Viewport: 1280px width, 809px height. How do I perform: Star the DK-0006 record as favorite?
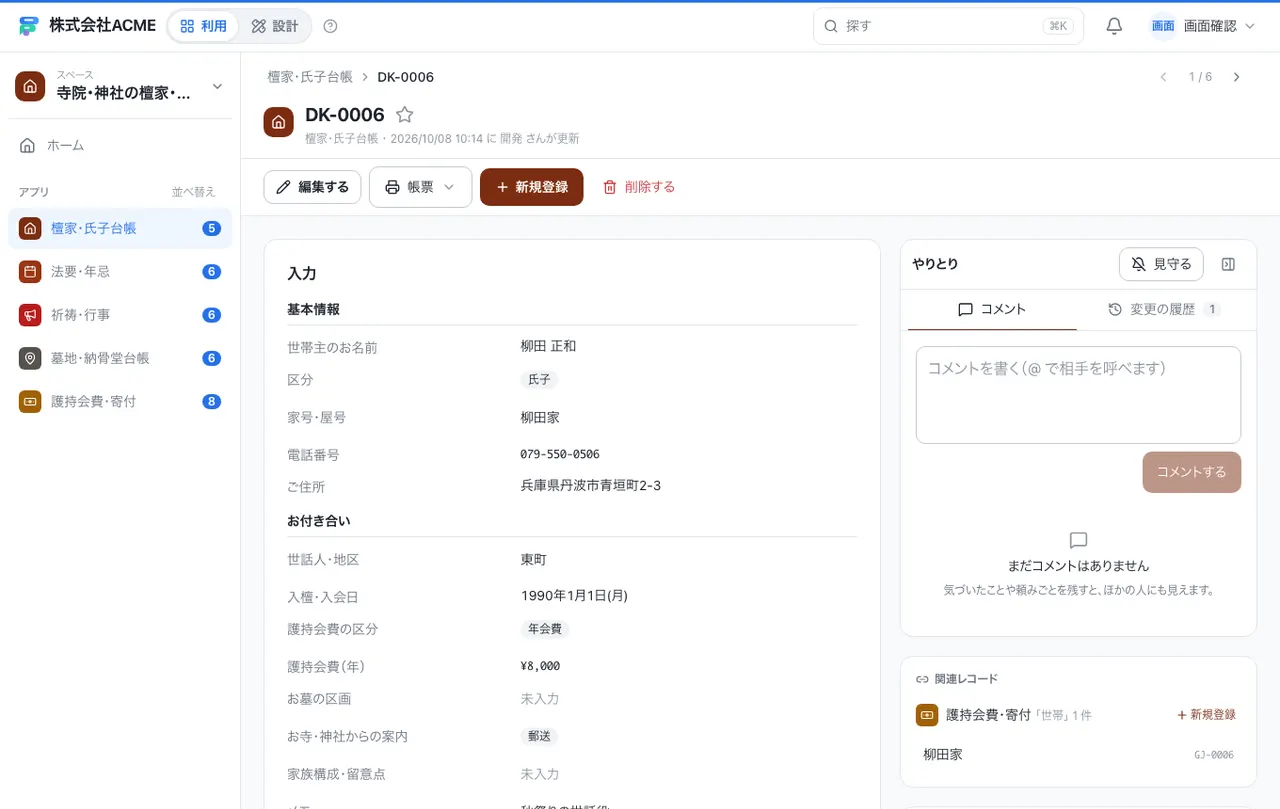coord(405,115)
